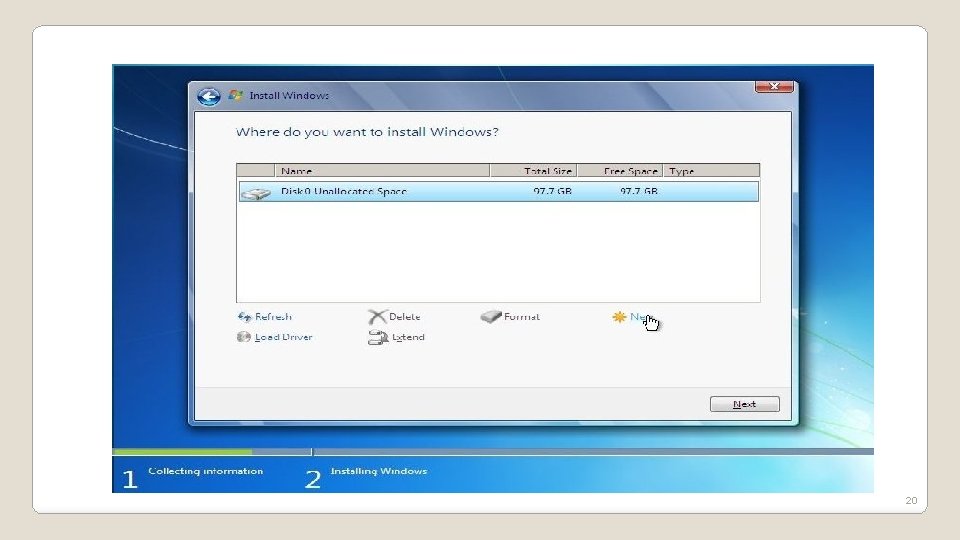
Task: Click the Install Windows title text
Action: [289, 96]
